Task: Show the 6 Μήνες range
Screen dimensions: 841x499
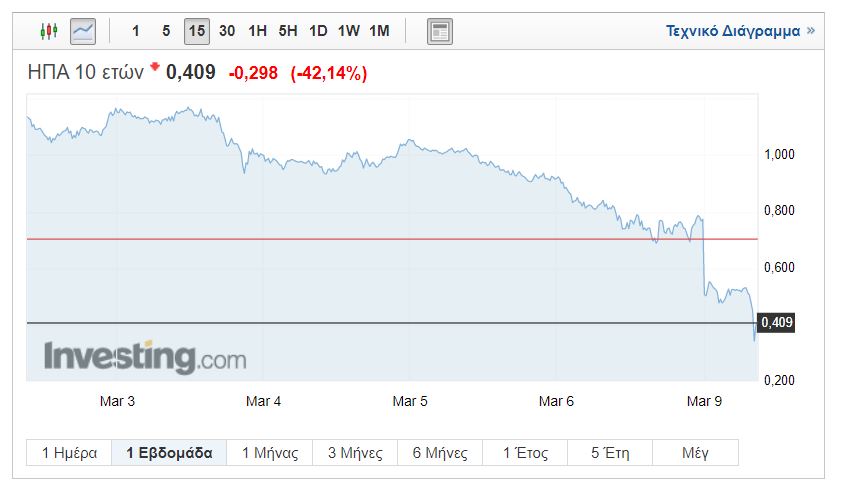Action: (439, 453)
